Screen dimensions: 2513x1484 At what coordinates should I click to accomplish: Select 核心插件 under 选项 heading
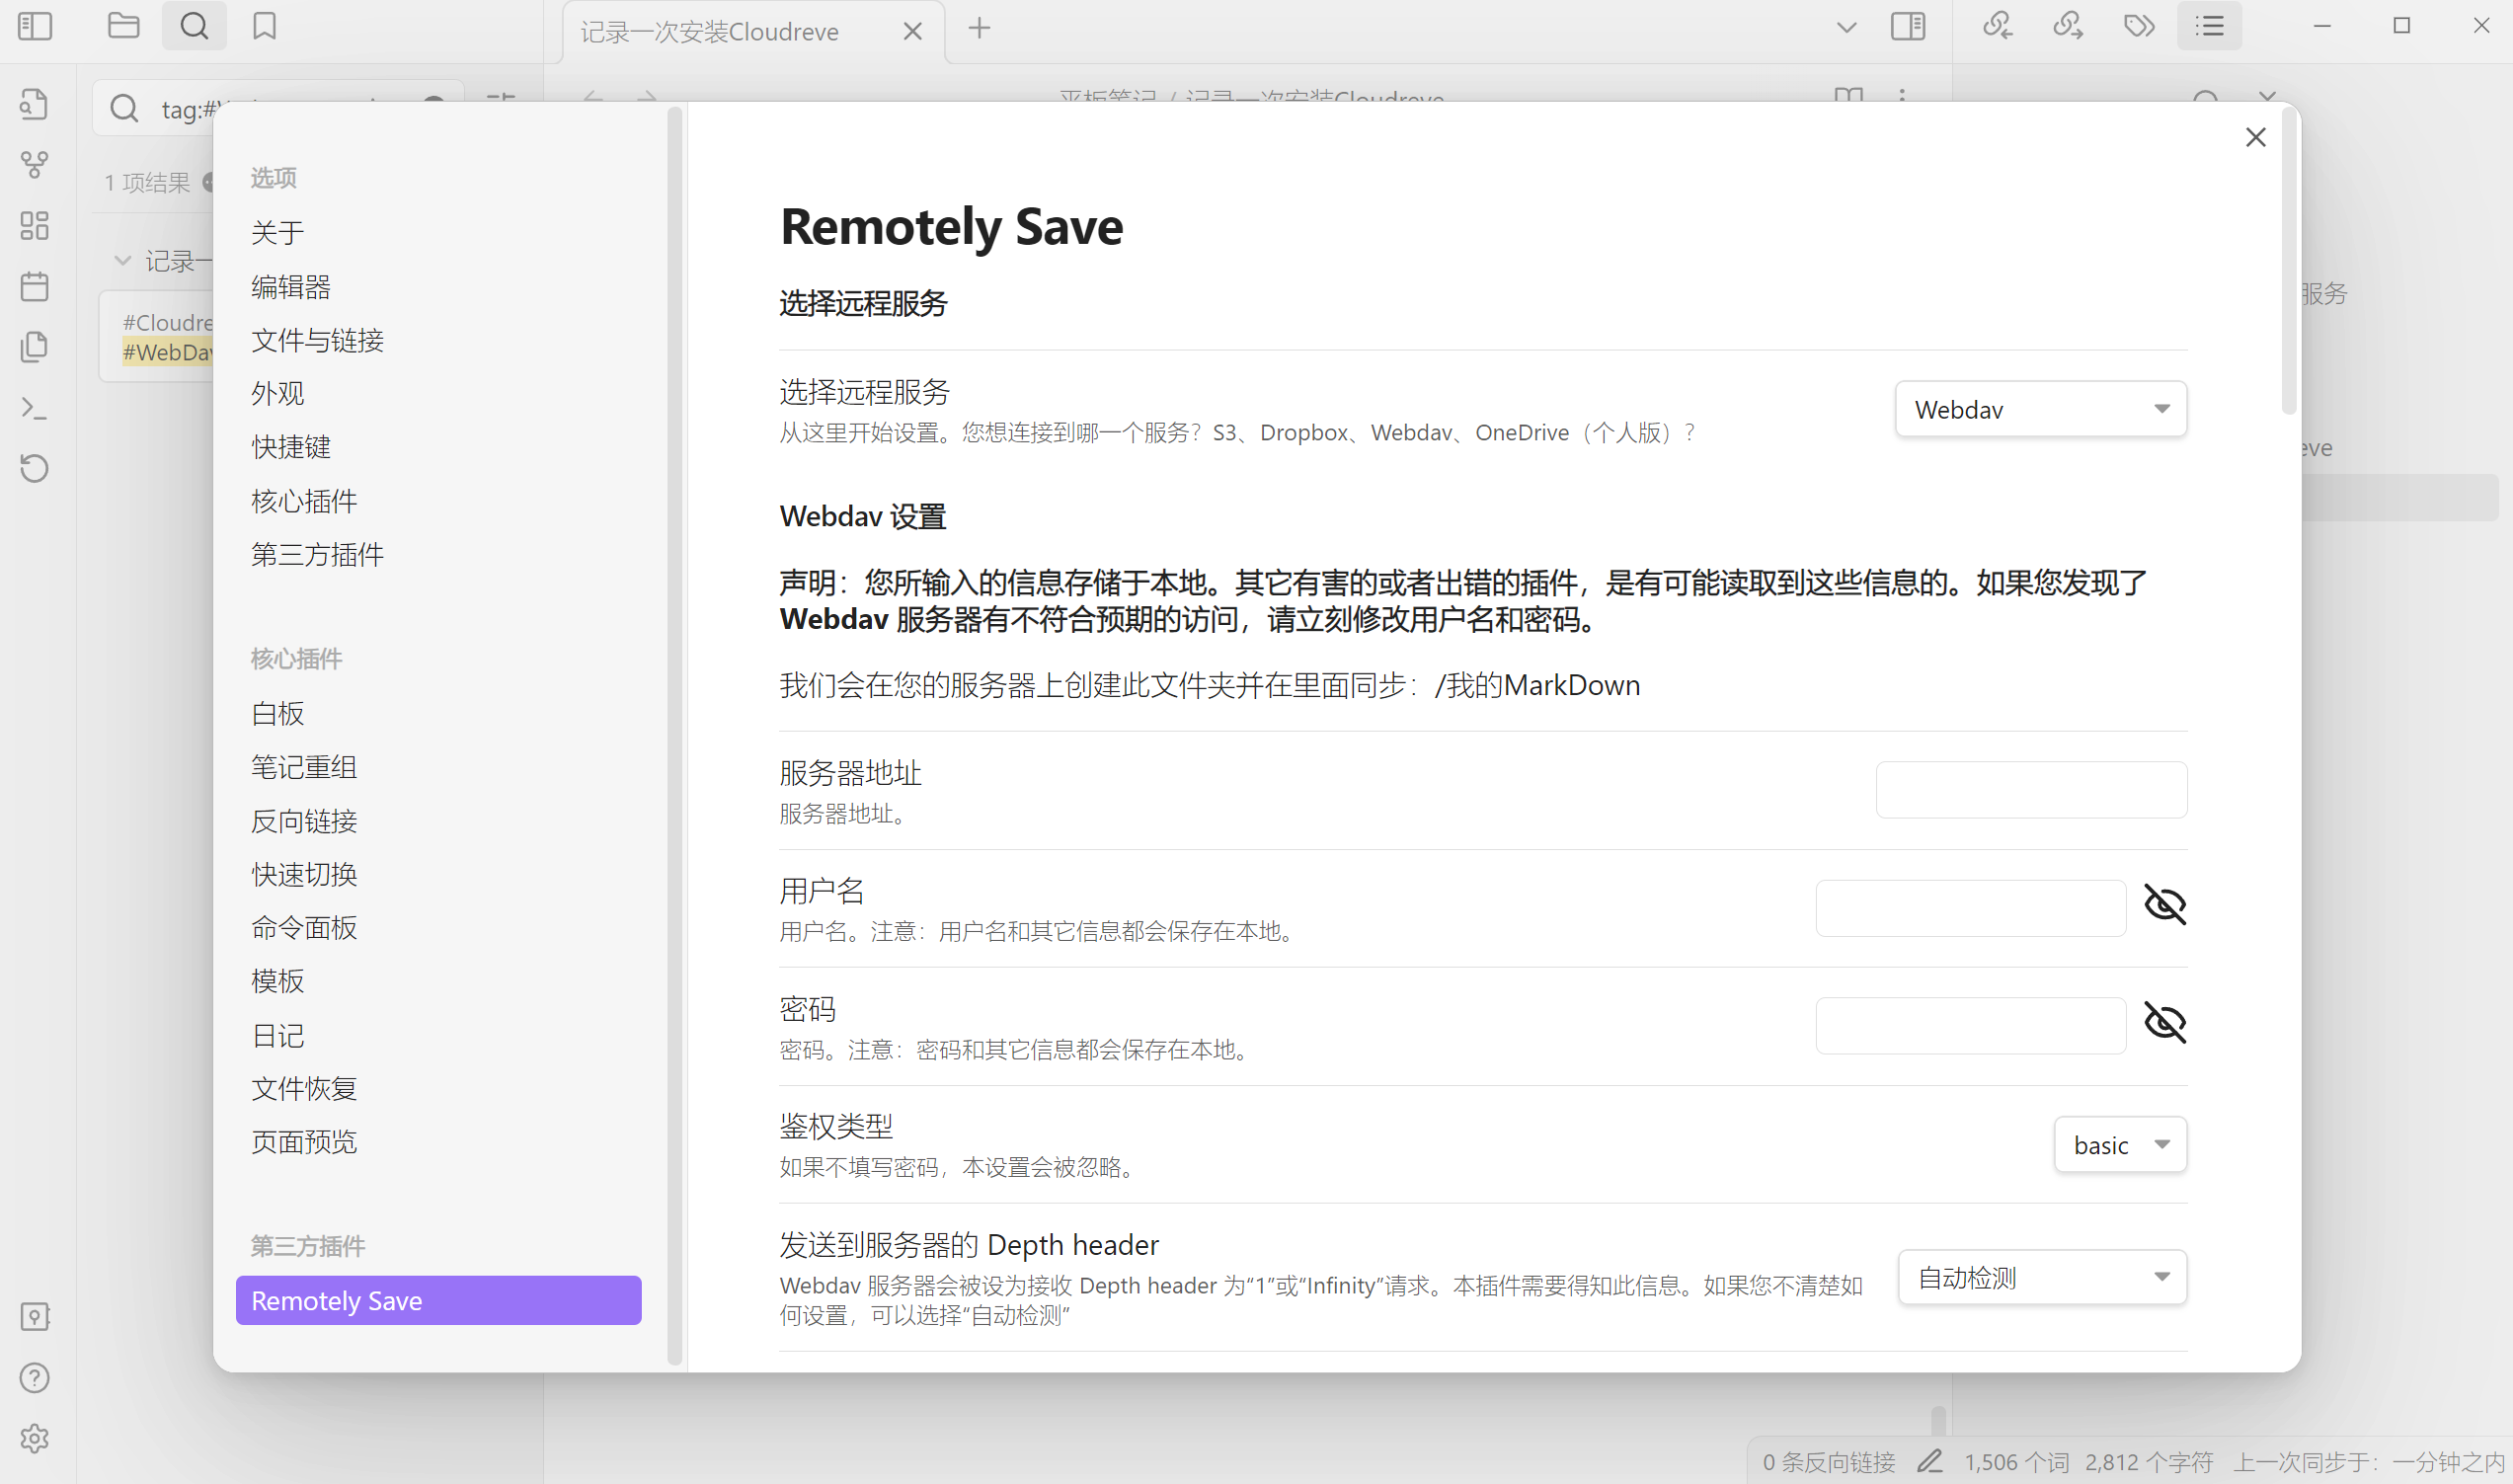click(304, 501)
